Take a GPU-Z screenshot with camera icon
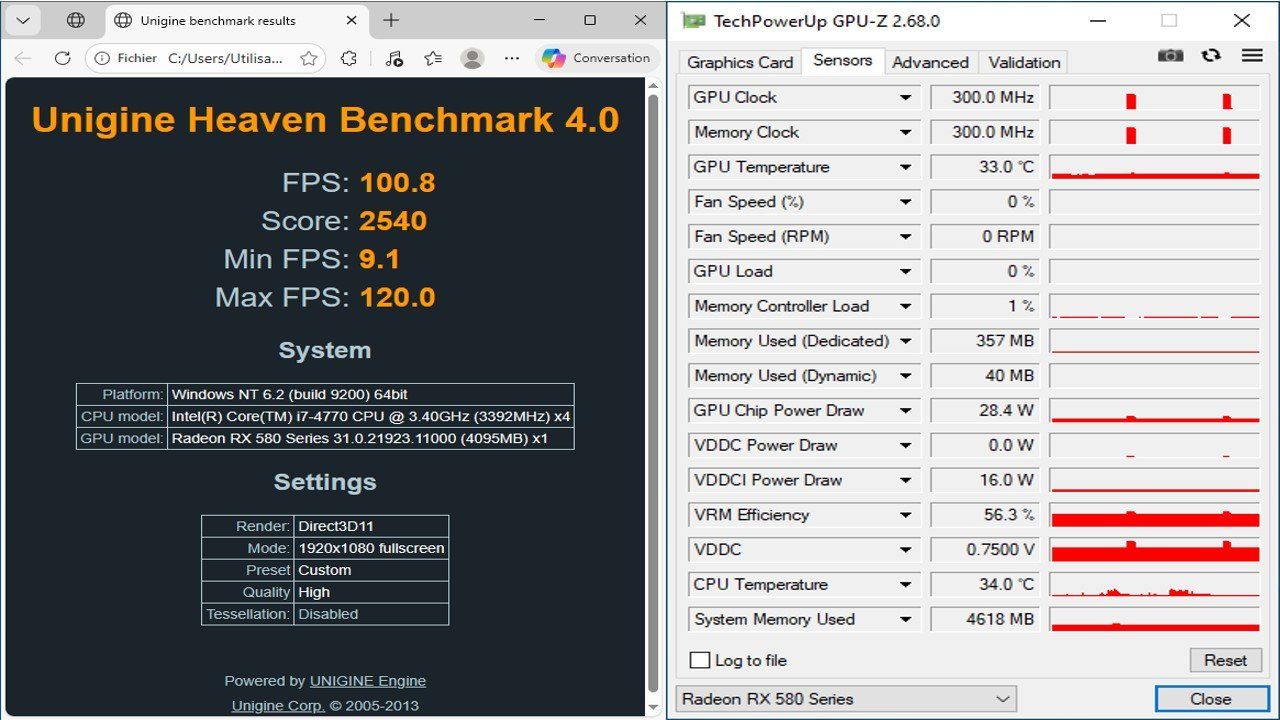Viewport: 1280px width, 720px height. [1170, 55]
